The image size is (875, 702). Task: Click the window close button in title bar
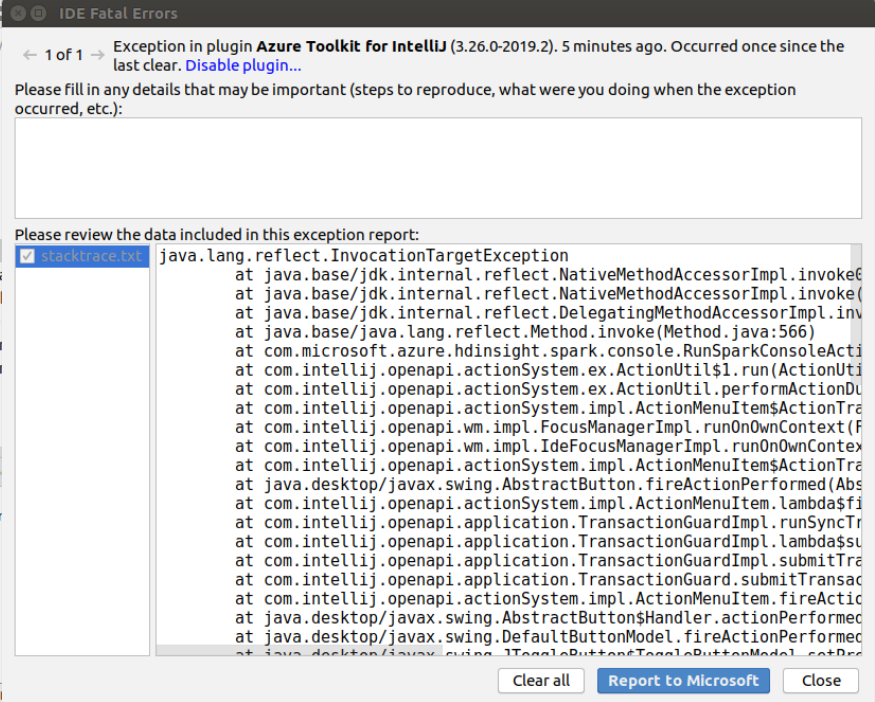pos(18,13)
